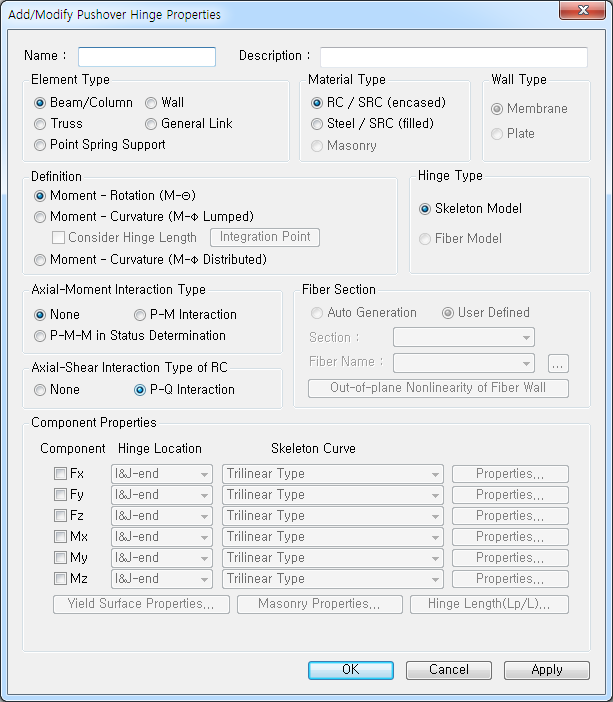Screen dimensions: 613x702
Task: Open Fx hinge location dropdown
Action: 161,474
